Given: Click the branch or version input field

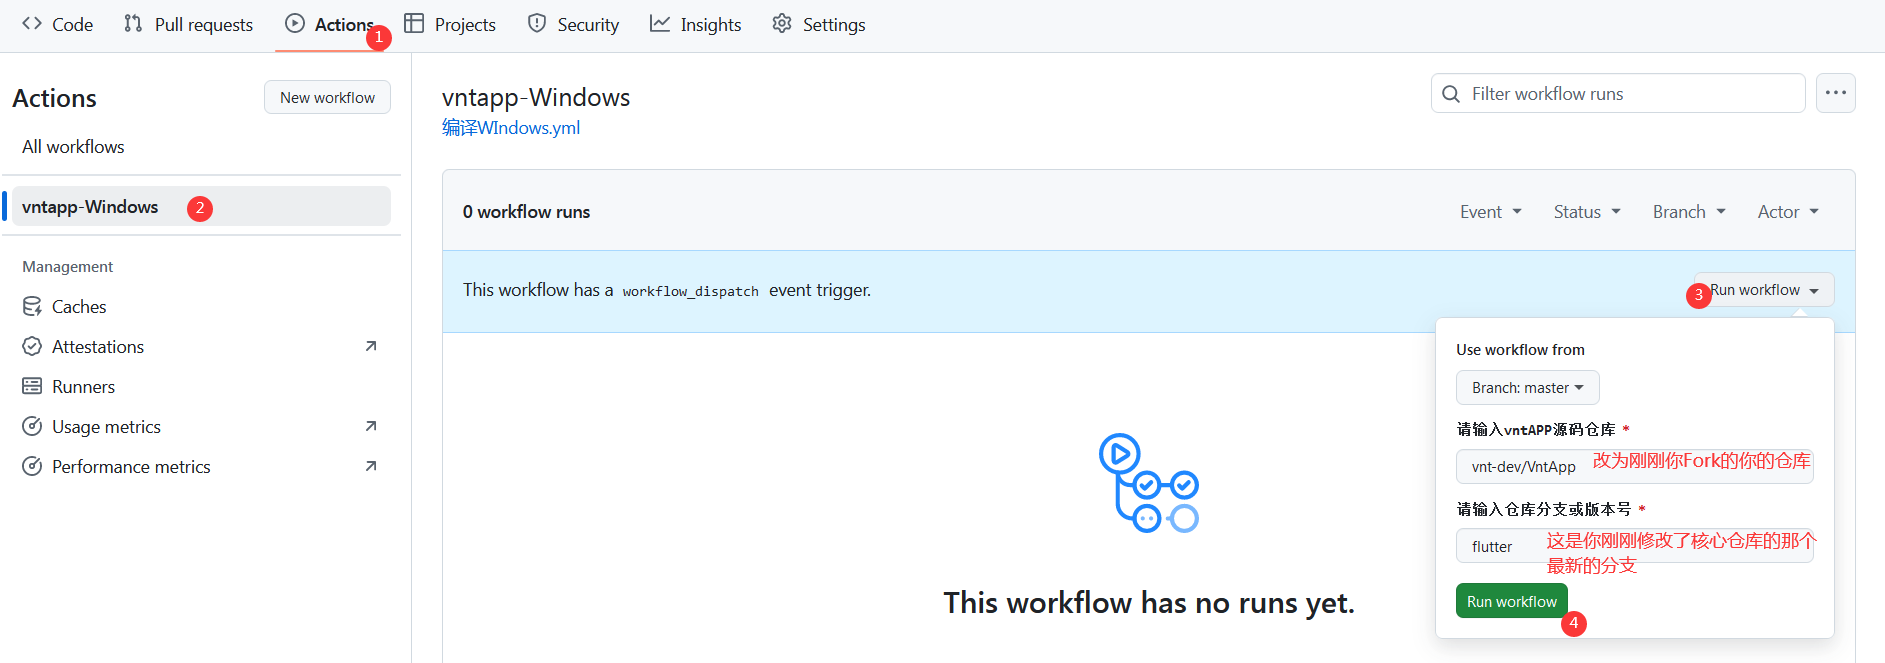Looking at the screenshot, I should pyautogui.click(x=1634, y=546).
